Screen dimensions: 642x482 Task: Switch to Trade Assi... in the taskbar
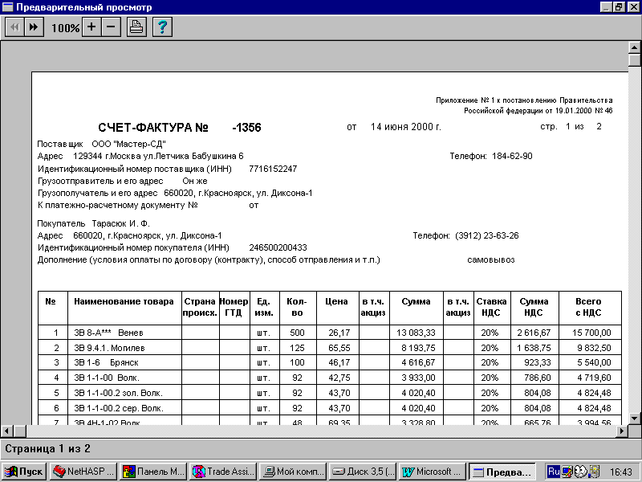(223, 472)
